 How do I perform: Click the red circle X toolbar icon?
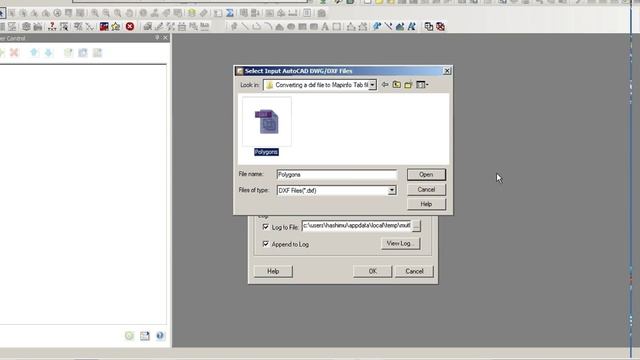pyautogui.click(x=130, y=27)
